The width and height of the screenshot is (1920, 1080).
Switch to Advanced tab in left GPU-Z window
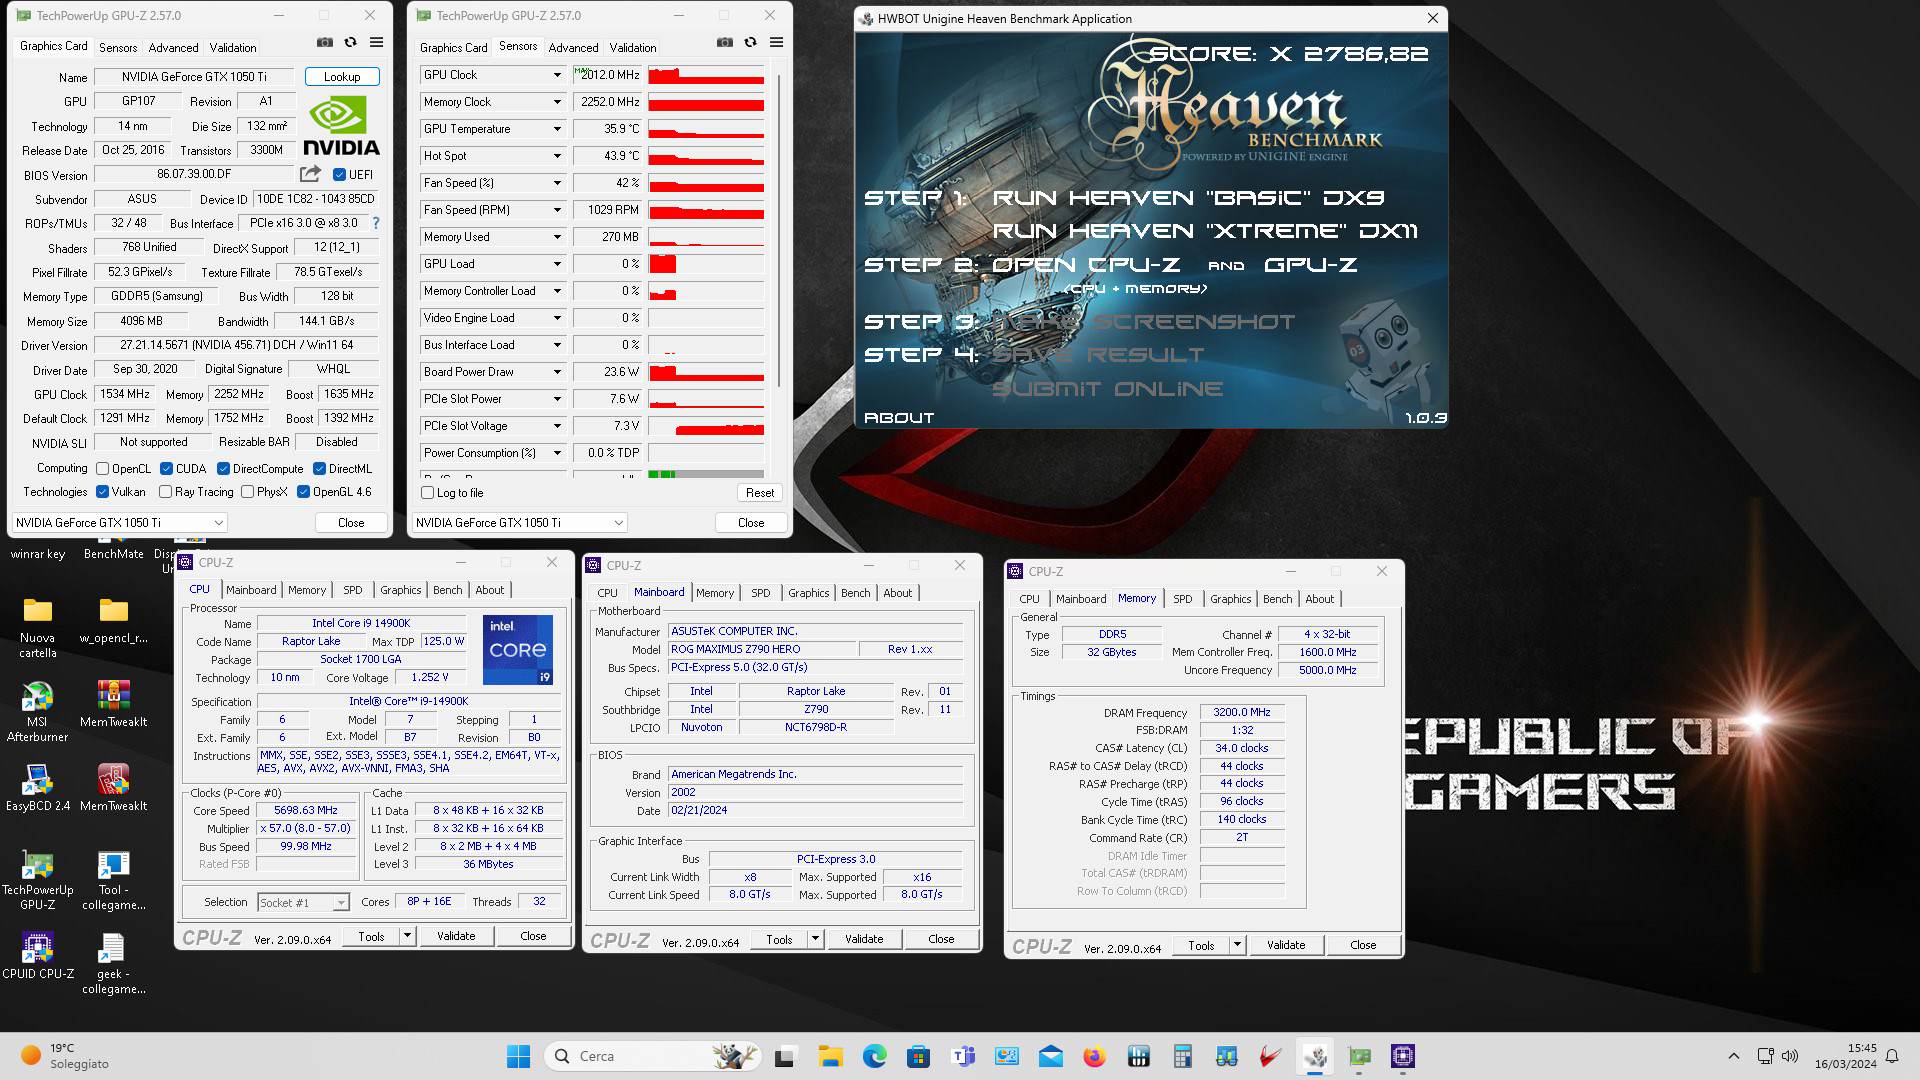(173, 47)
